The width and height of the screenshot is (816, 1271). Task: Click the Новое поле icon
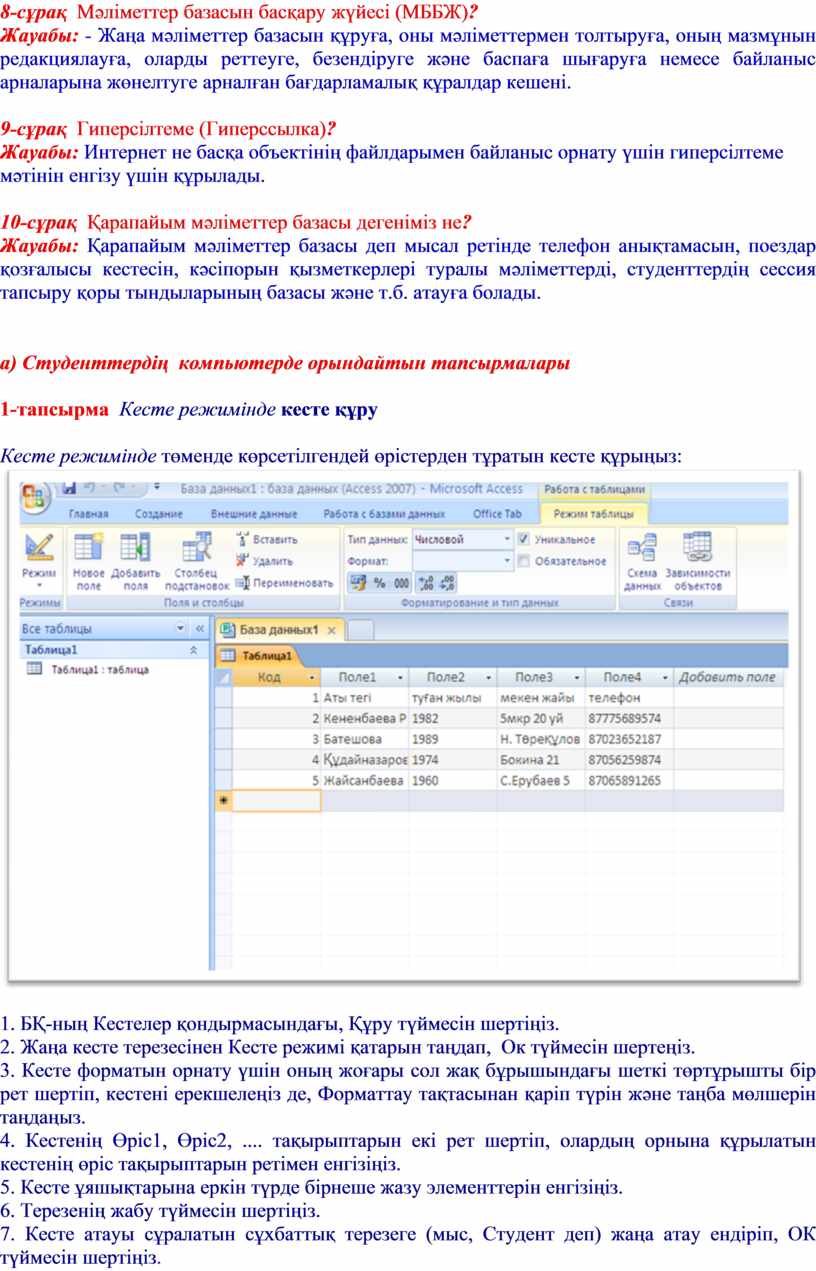point(89,558)
